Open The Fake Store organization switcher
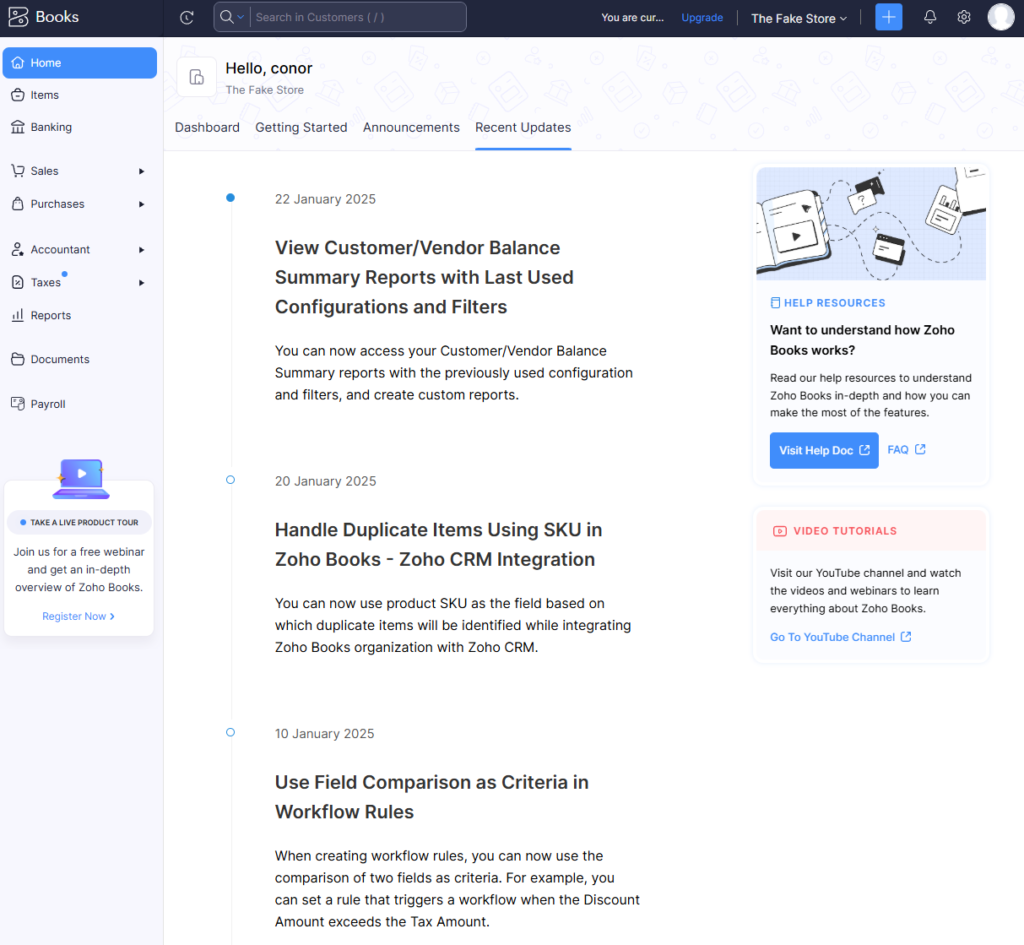The image size is (1024, 945). pyautogui.click(x=798, y=17)
